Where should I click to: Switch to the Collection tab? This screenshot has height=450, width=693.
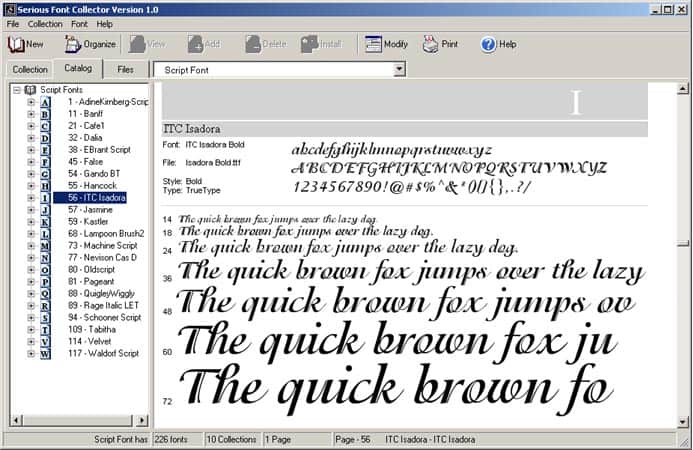30,69
